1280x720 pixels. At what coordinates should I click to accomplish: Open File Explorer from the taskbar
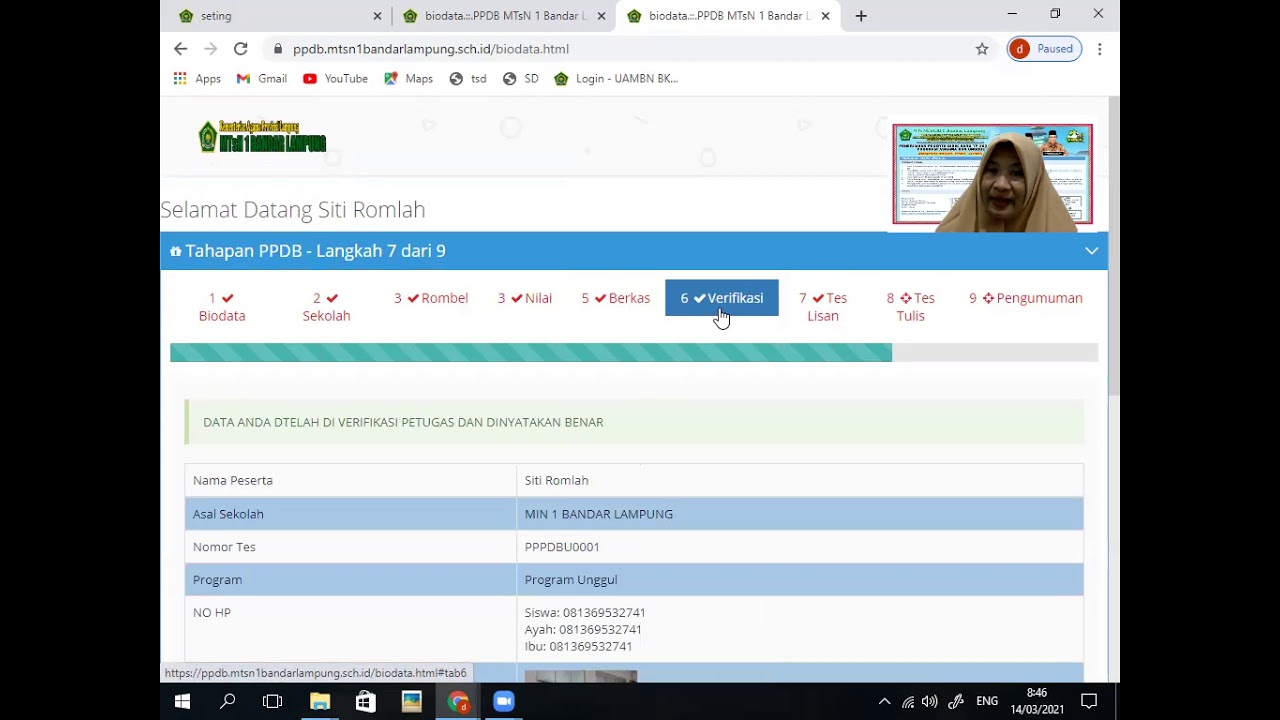(x=320, y=701)
